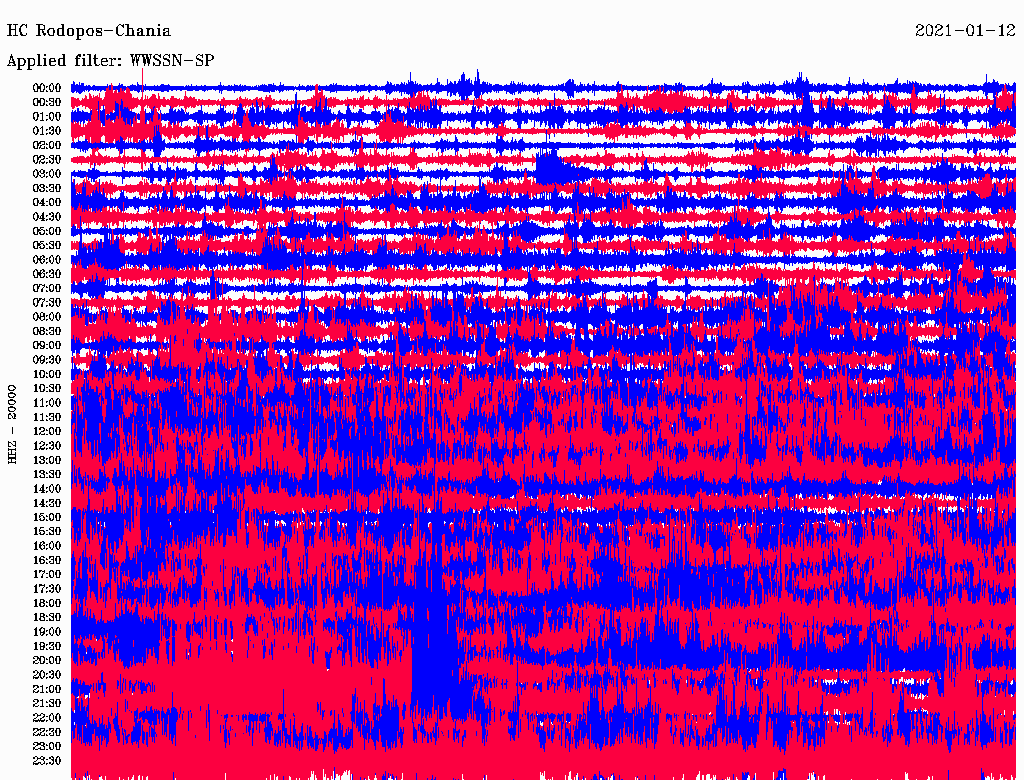Screen dimensions: 1024x780
Task: Select the 12:00 time row label
Action: click(x=47, y=431)
